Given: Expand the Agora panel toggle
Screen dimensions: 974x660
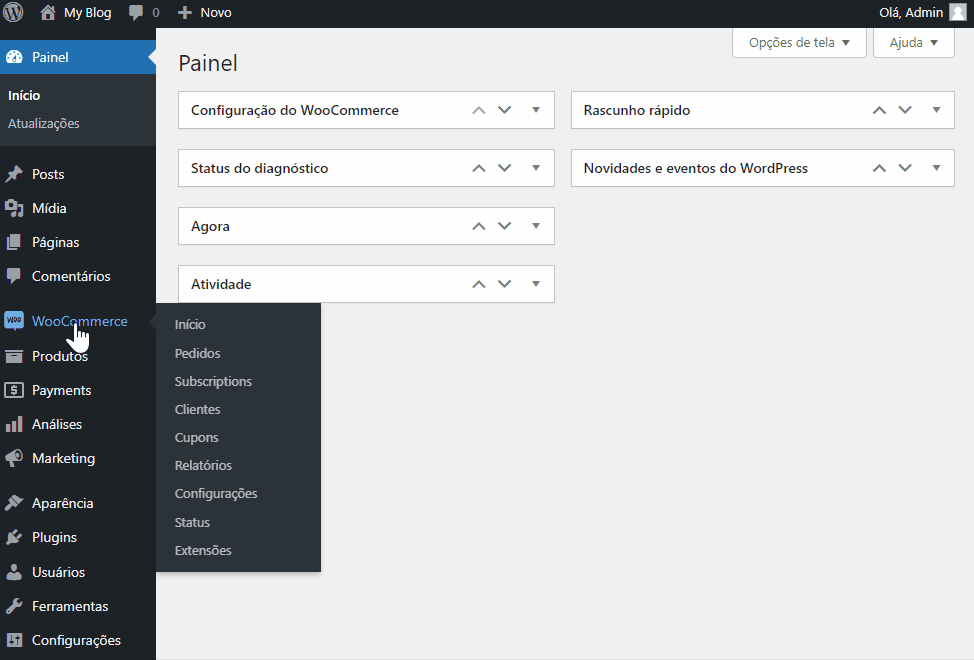Looking at the screenshot, I should click(536, 226).
